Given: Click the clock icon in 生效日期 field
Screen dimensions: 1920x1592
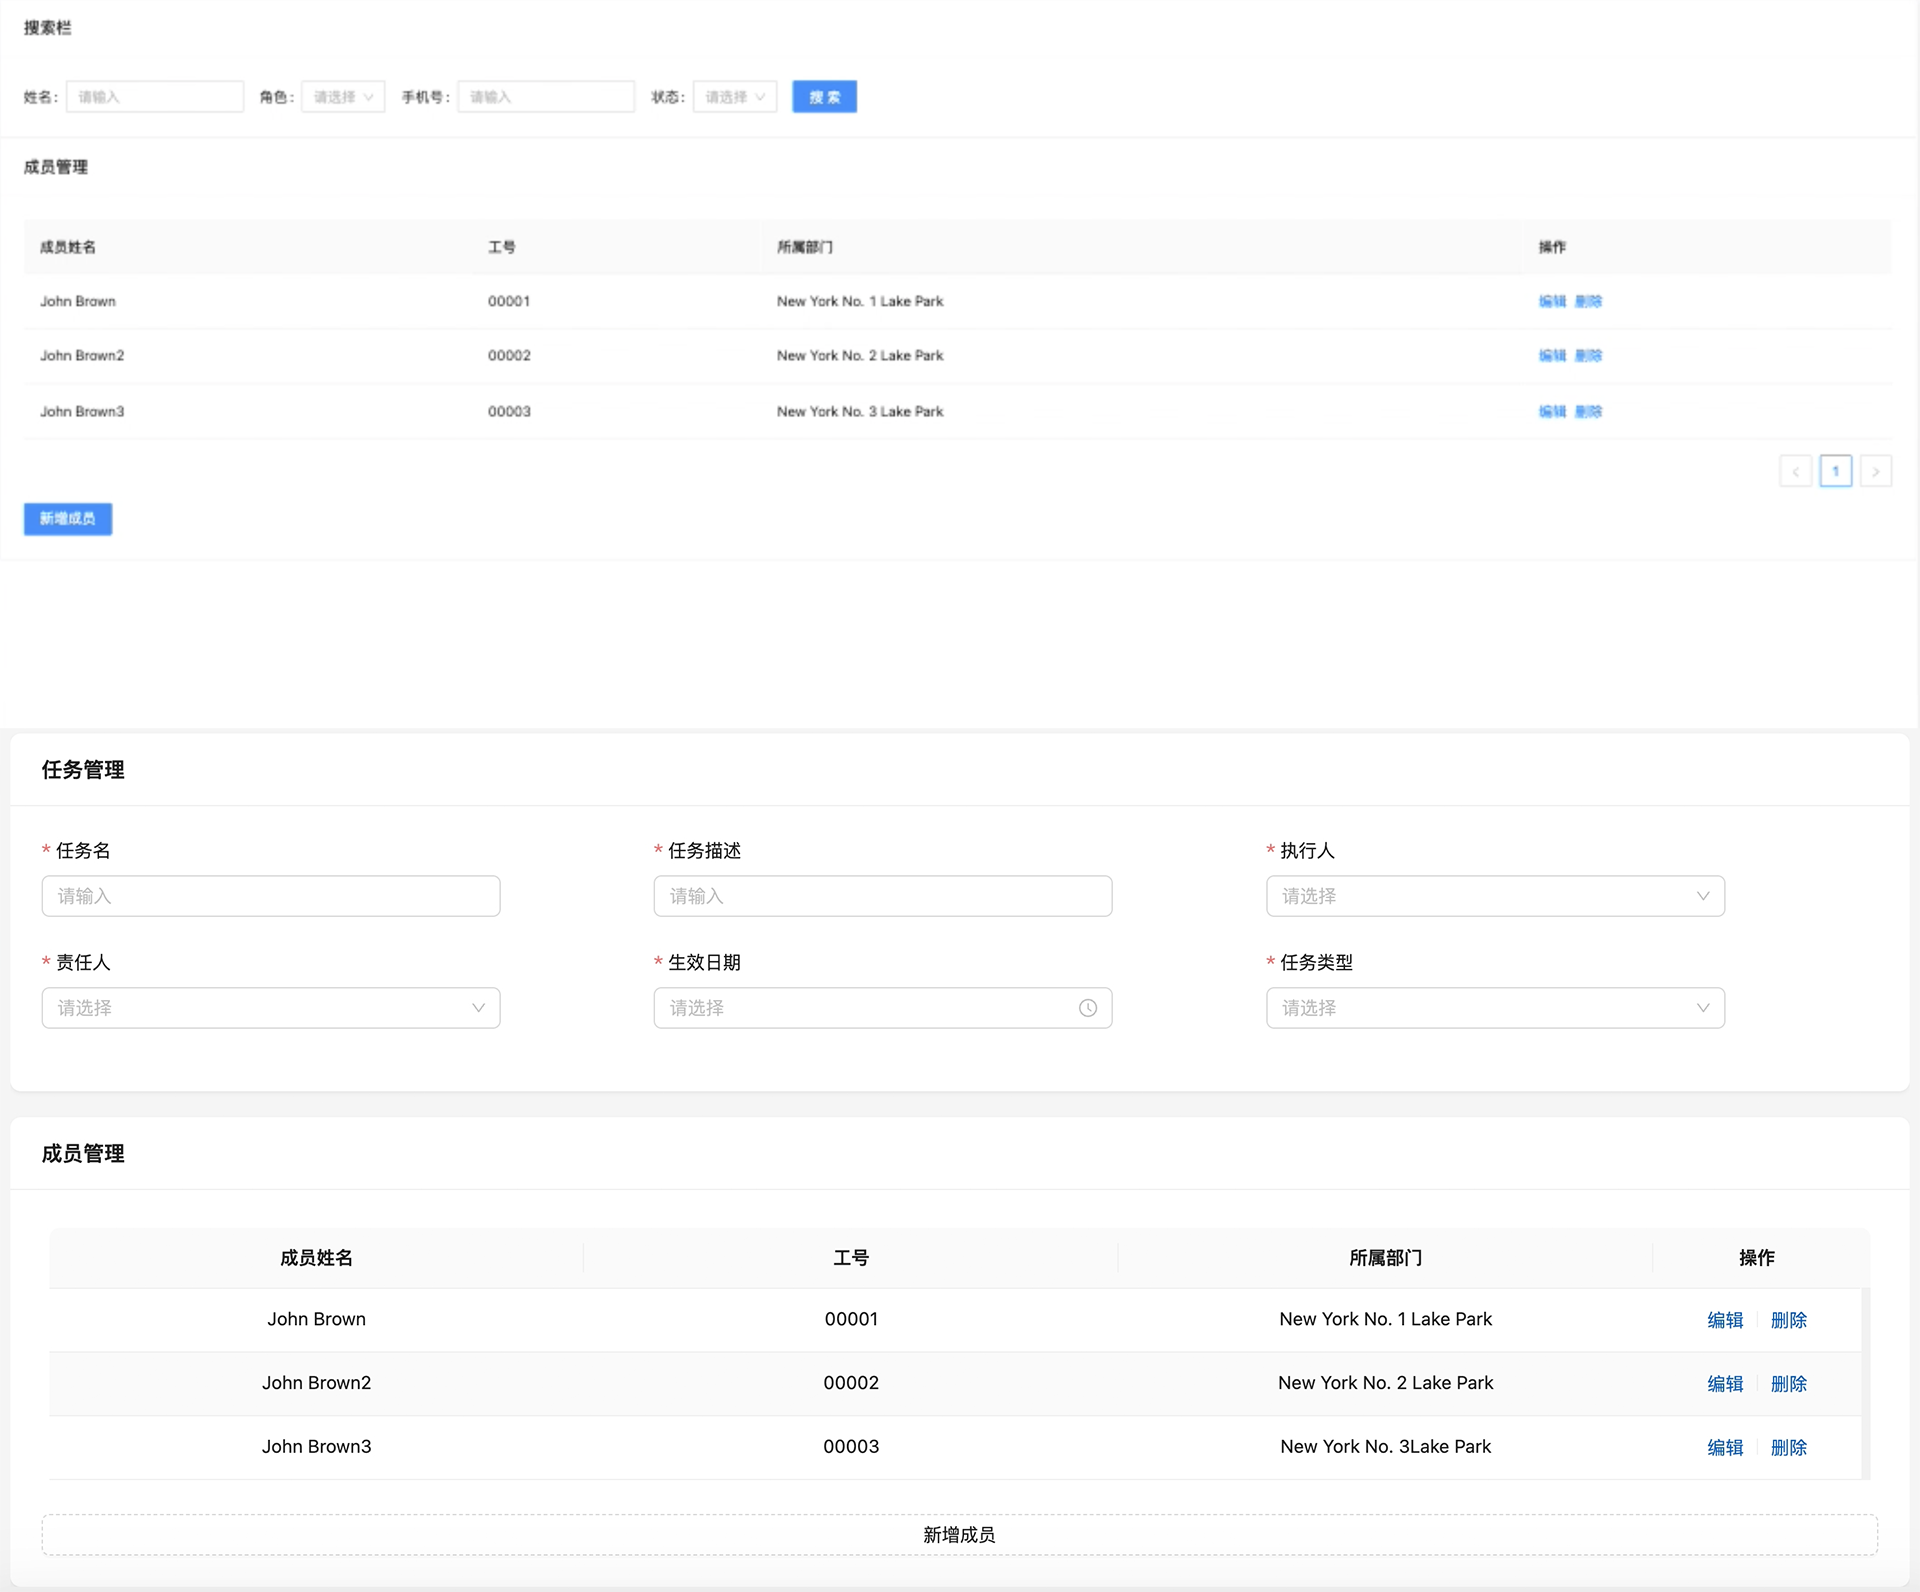Looking at the screenshot, I should pos(1088,1008).
